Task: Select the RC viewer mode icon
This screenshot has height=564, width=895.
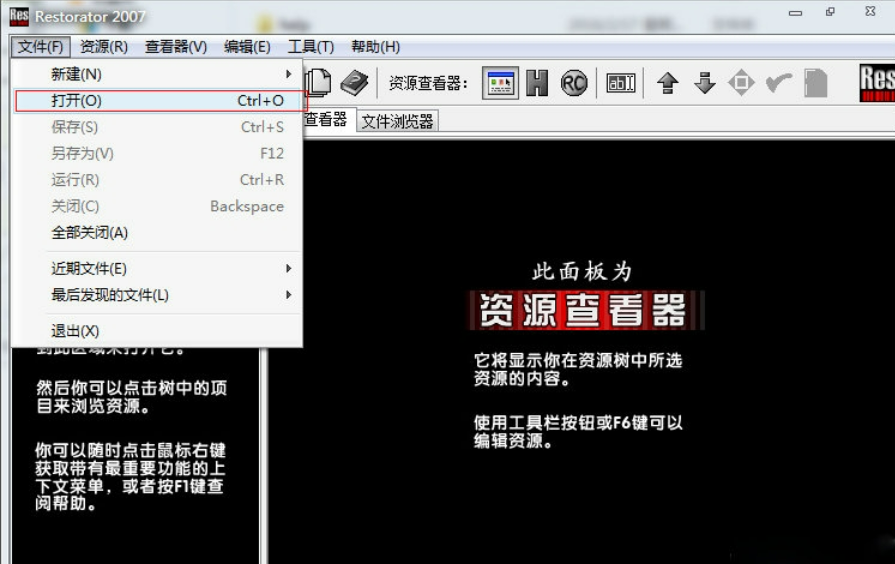Action: [574, 83]
